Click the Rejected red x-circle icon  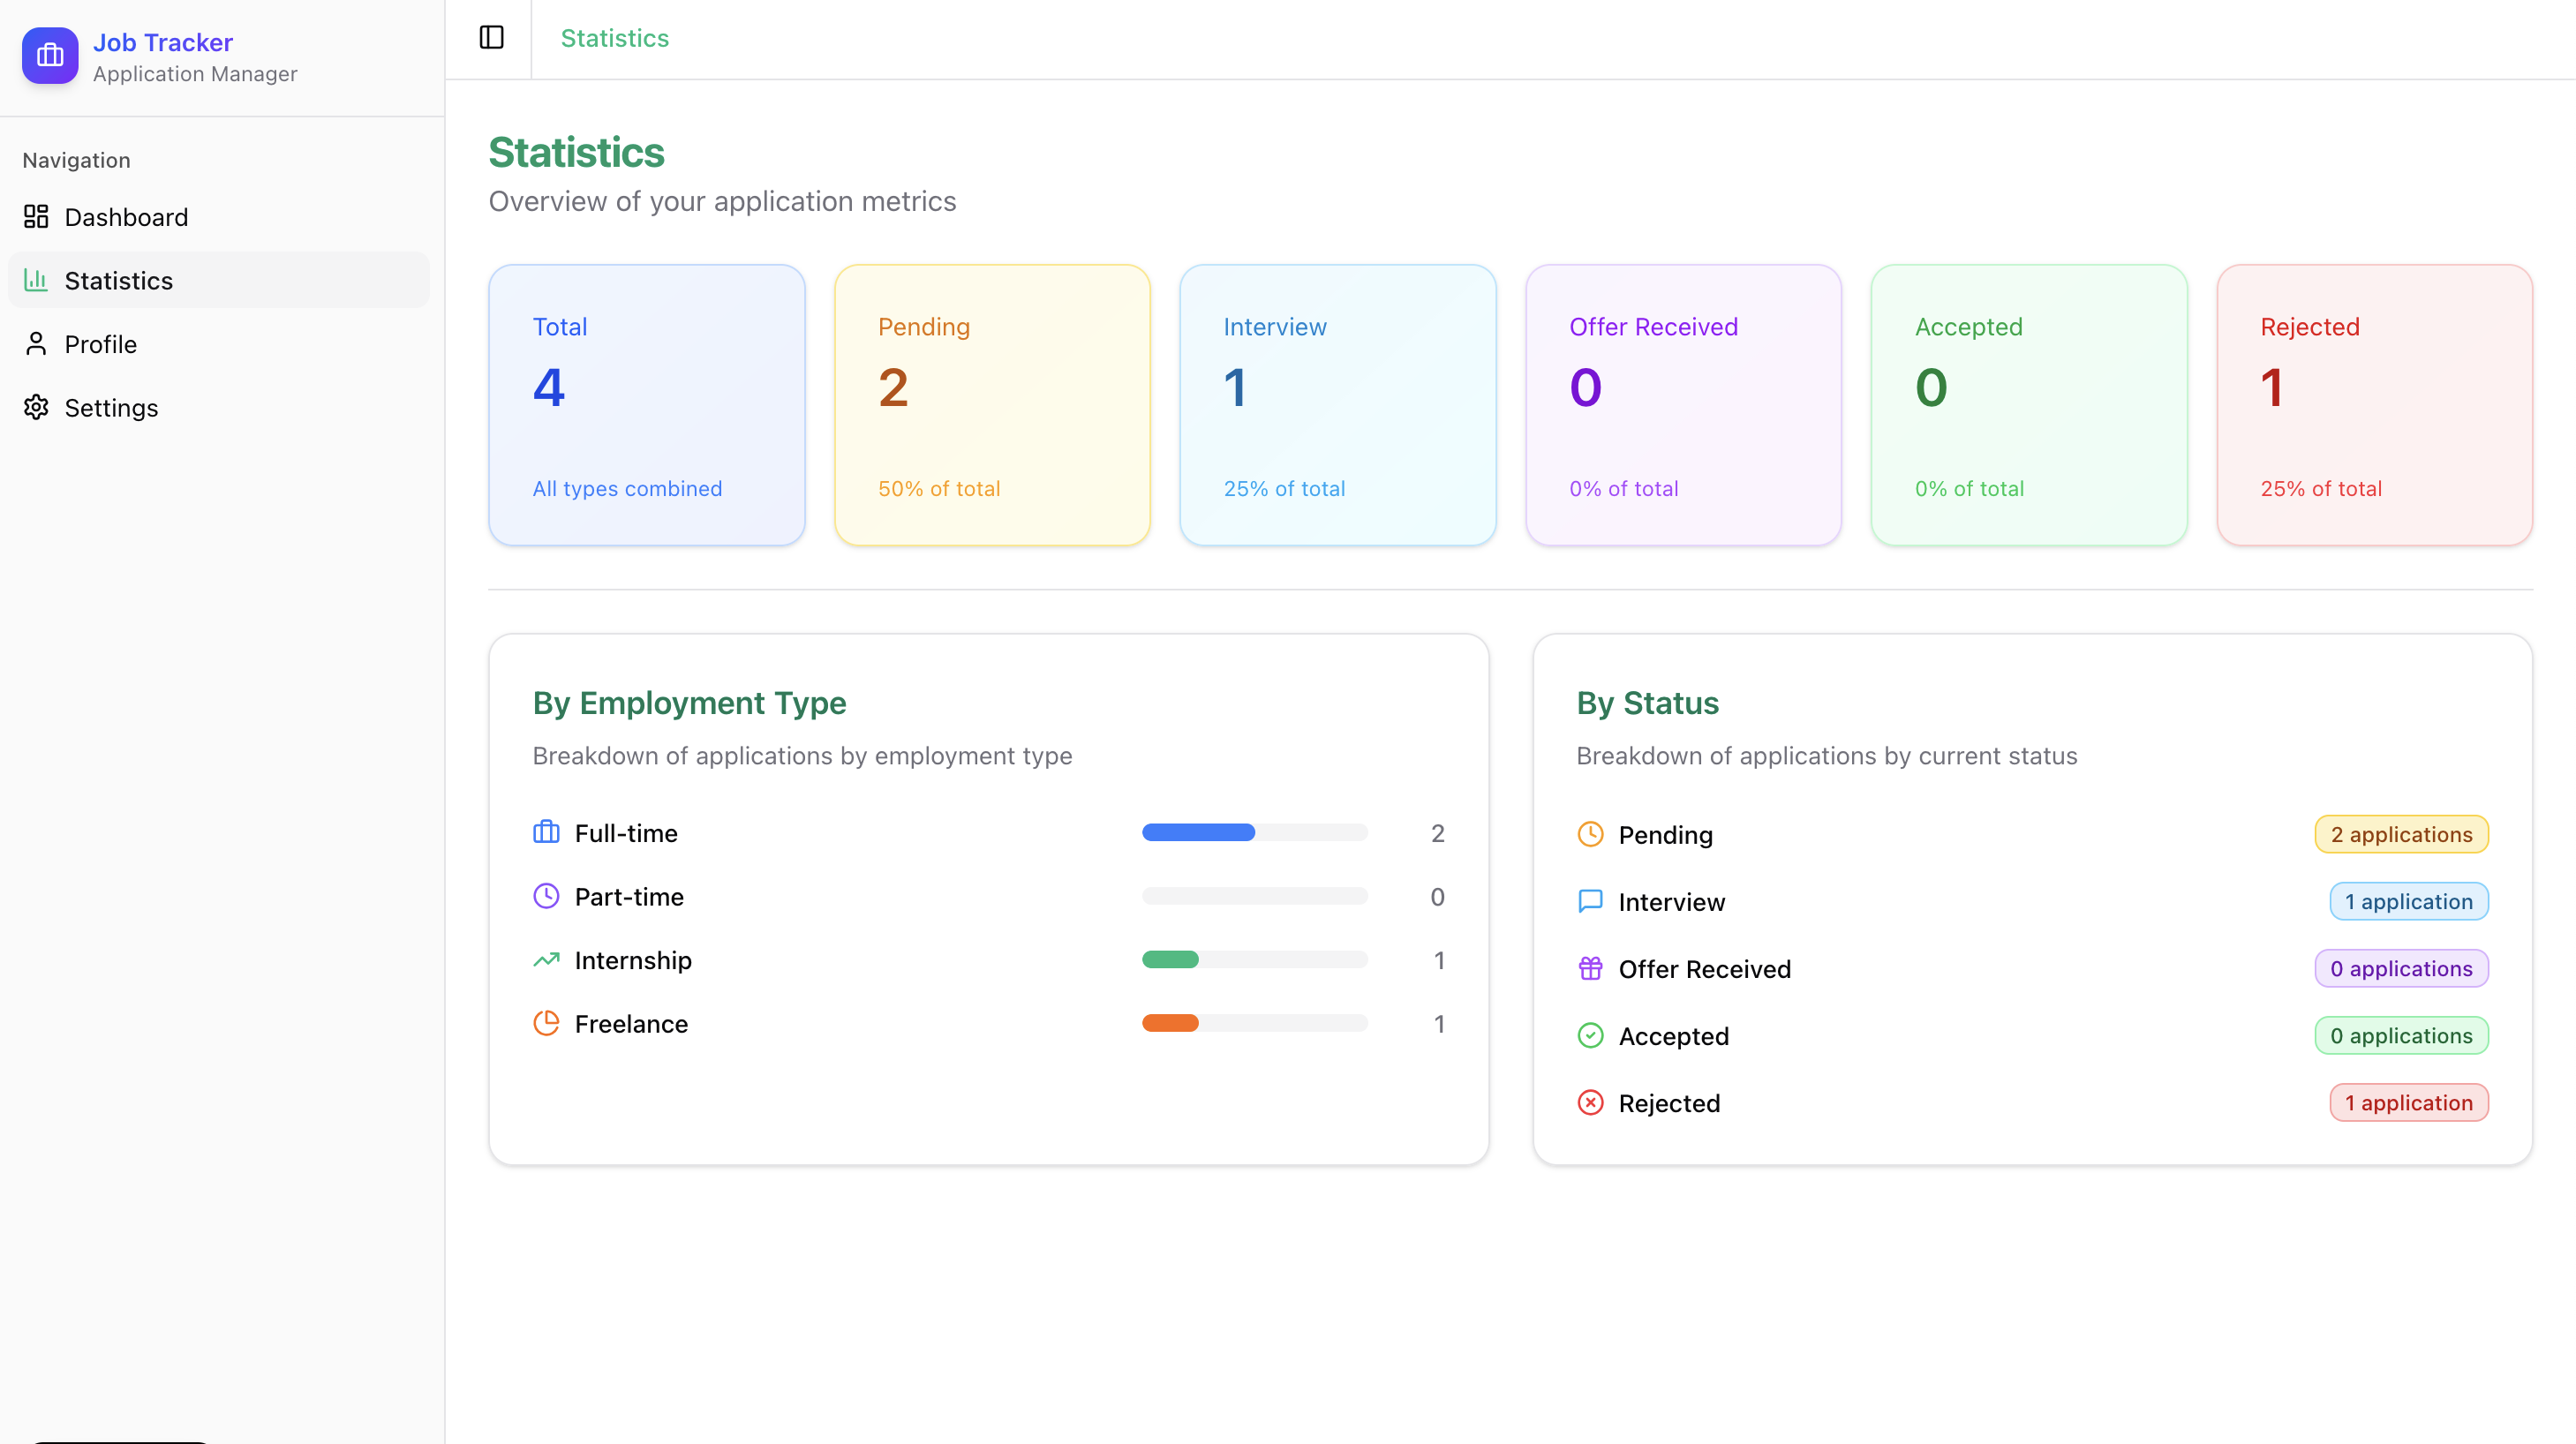point(1590,1102)
